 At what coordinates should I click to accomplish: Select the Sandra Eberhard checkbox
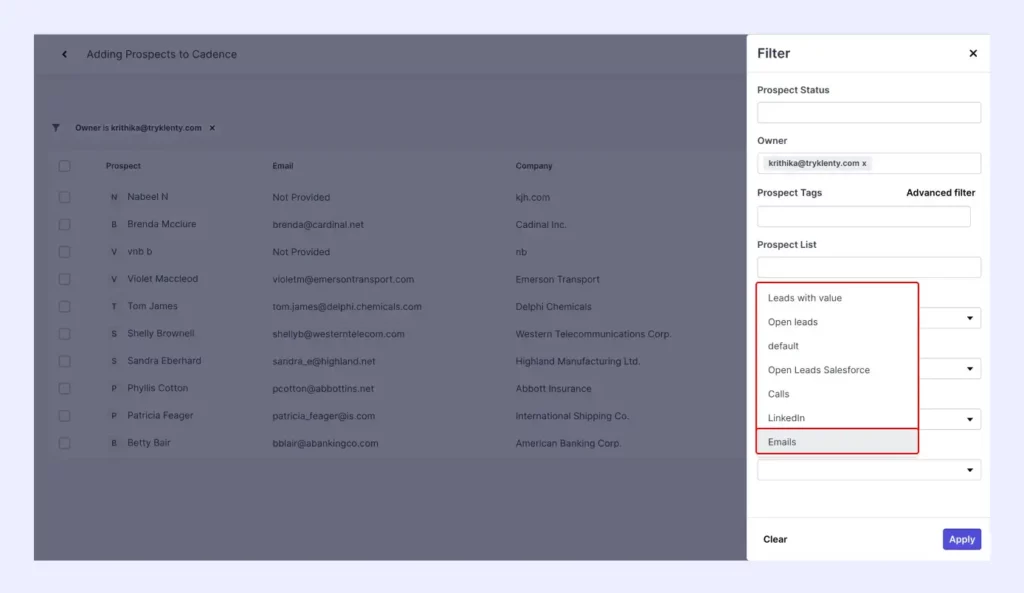pos(64,361)
